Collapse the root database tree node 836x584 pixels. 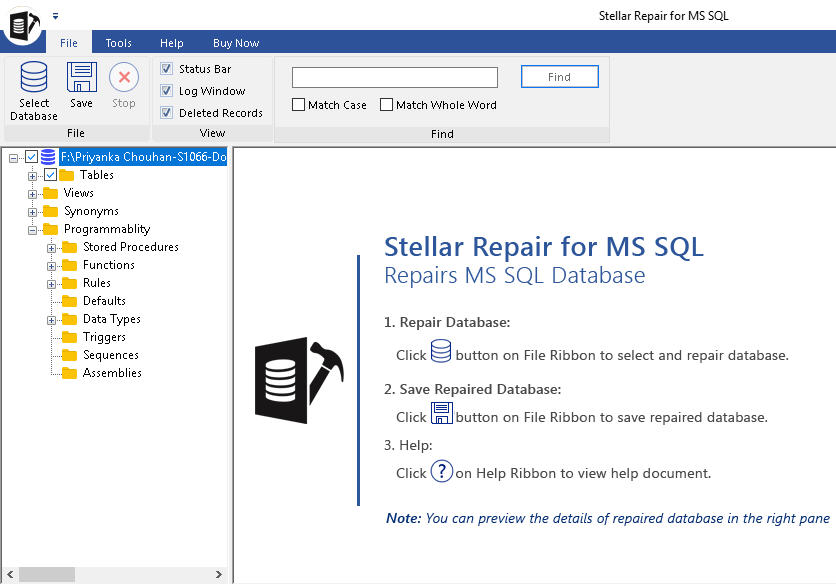coord(13,158)
